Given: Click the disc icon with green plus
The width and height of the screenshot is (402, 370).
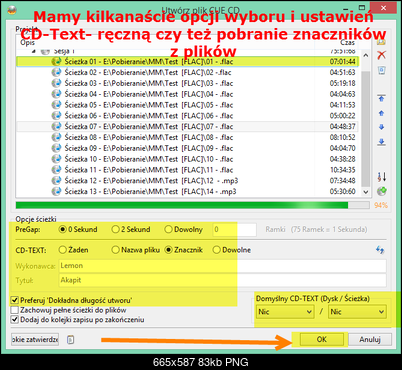Looking at the screenshot, I should coord(382,191).
